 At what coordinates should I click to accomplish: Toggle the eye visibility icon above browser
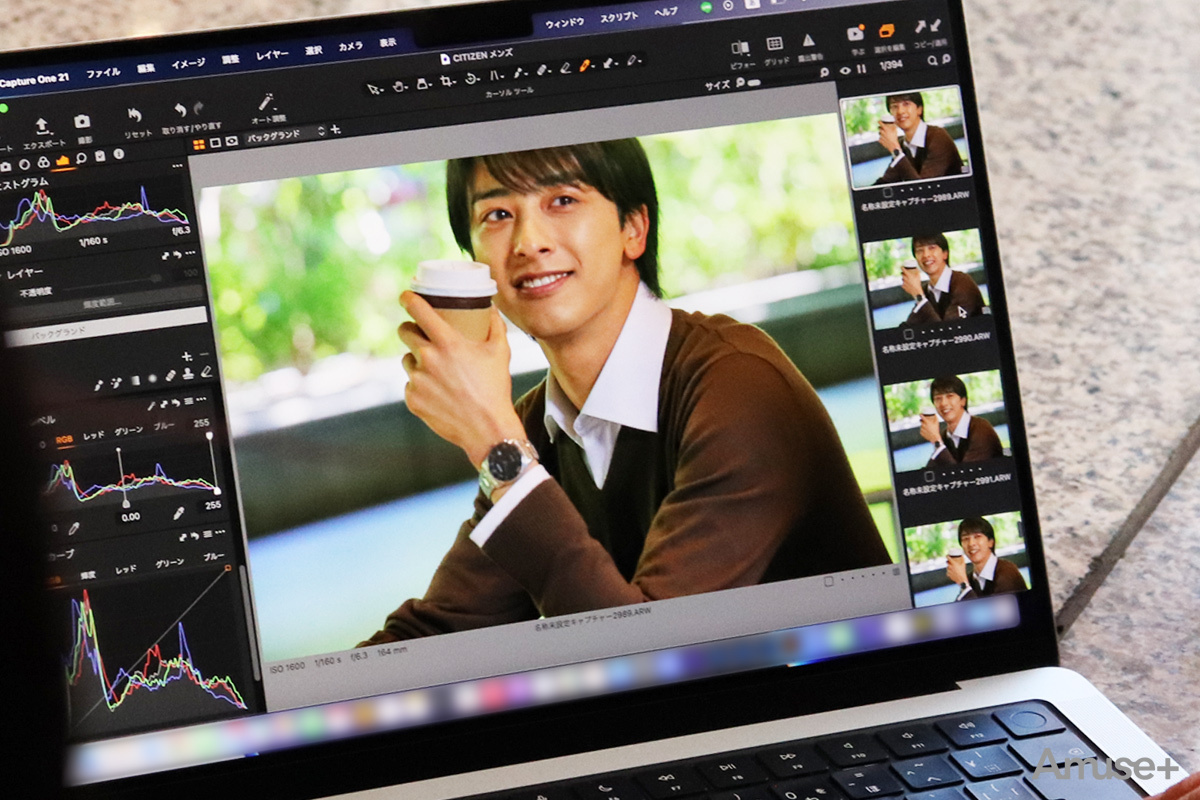point(845,70)
